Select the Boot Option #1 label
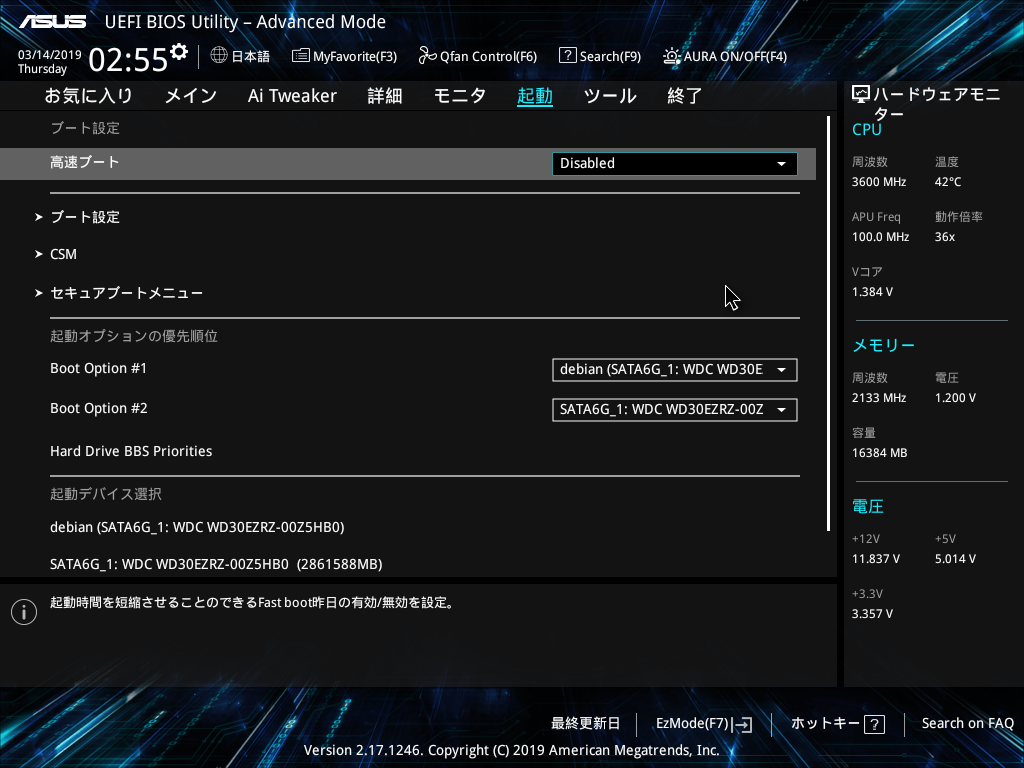 pyautogui.click(x=99, y=368)
